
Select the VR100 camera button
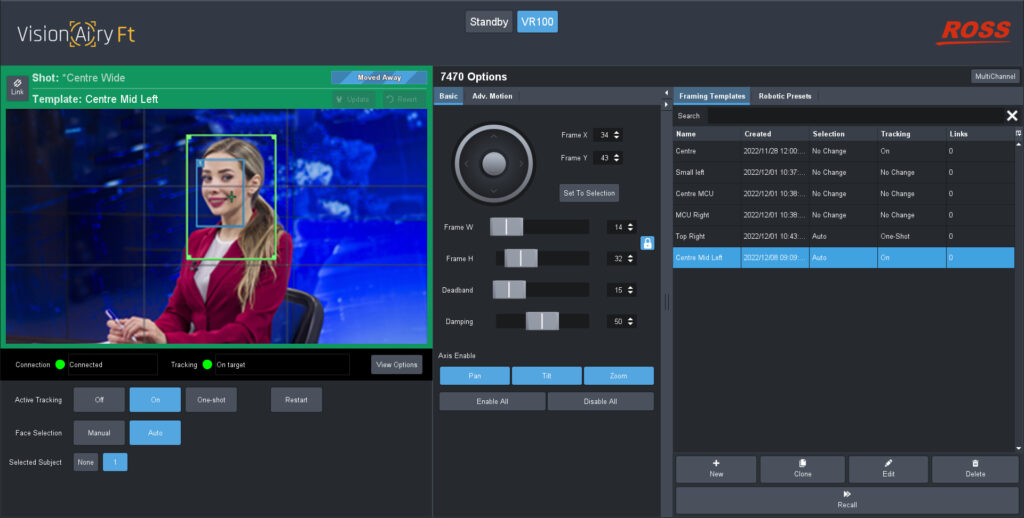pyautogui.click(x=537, y=22)
